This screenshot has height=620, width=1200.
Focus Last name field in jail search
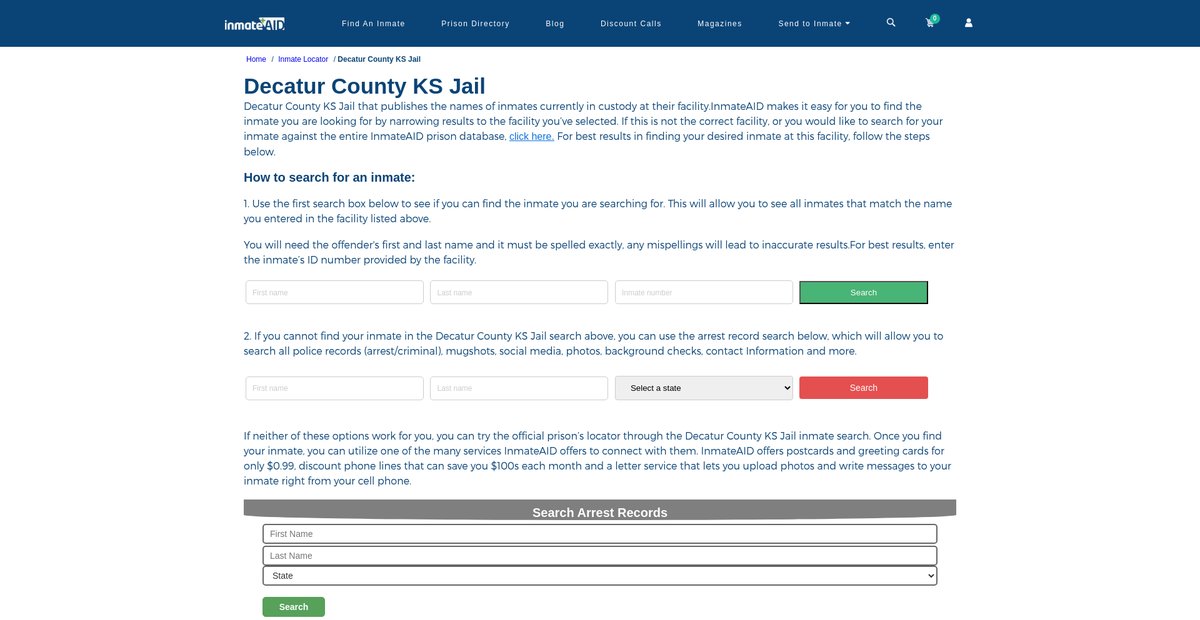[519, 292]
